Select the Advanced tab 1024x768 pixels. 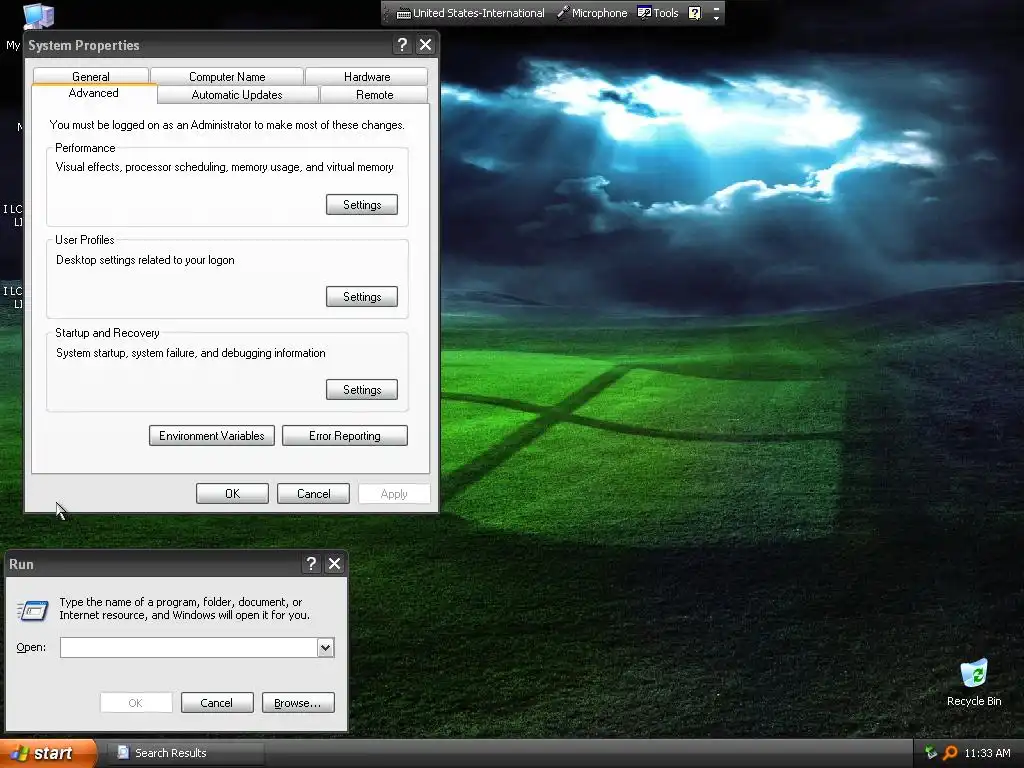tap(94, 93)
